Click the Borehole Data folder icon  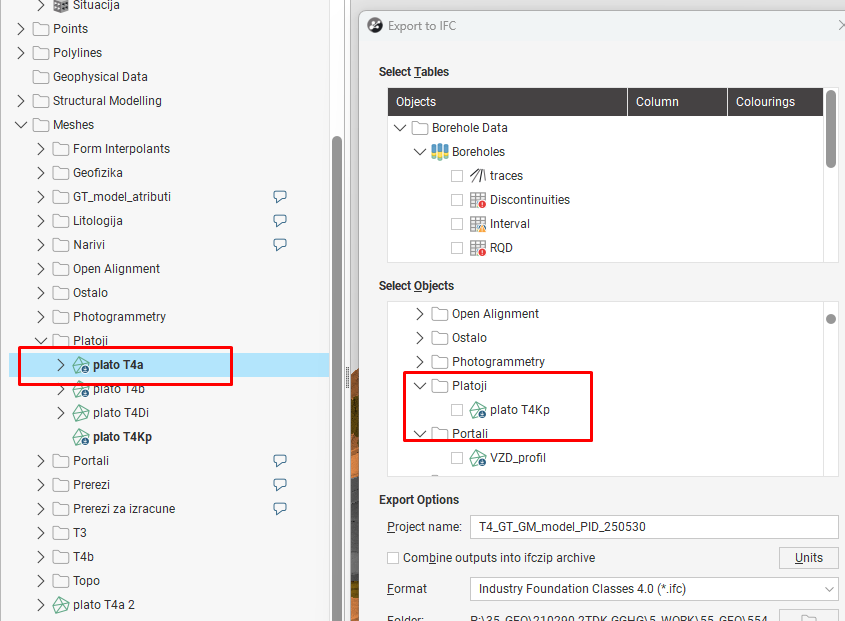click(x=420, y=128)
